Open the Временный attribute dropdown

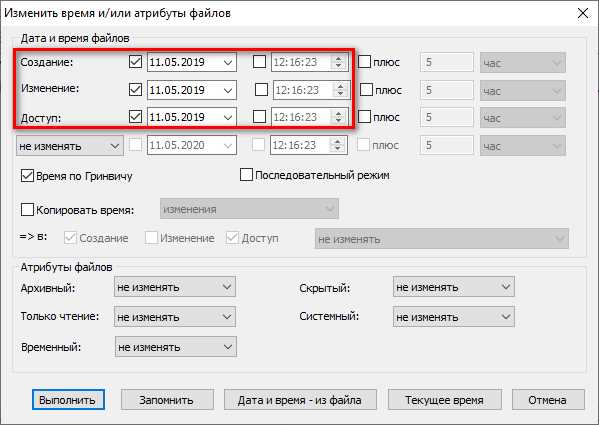[176, 347]
